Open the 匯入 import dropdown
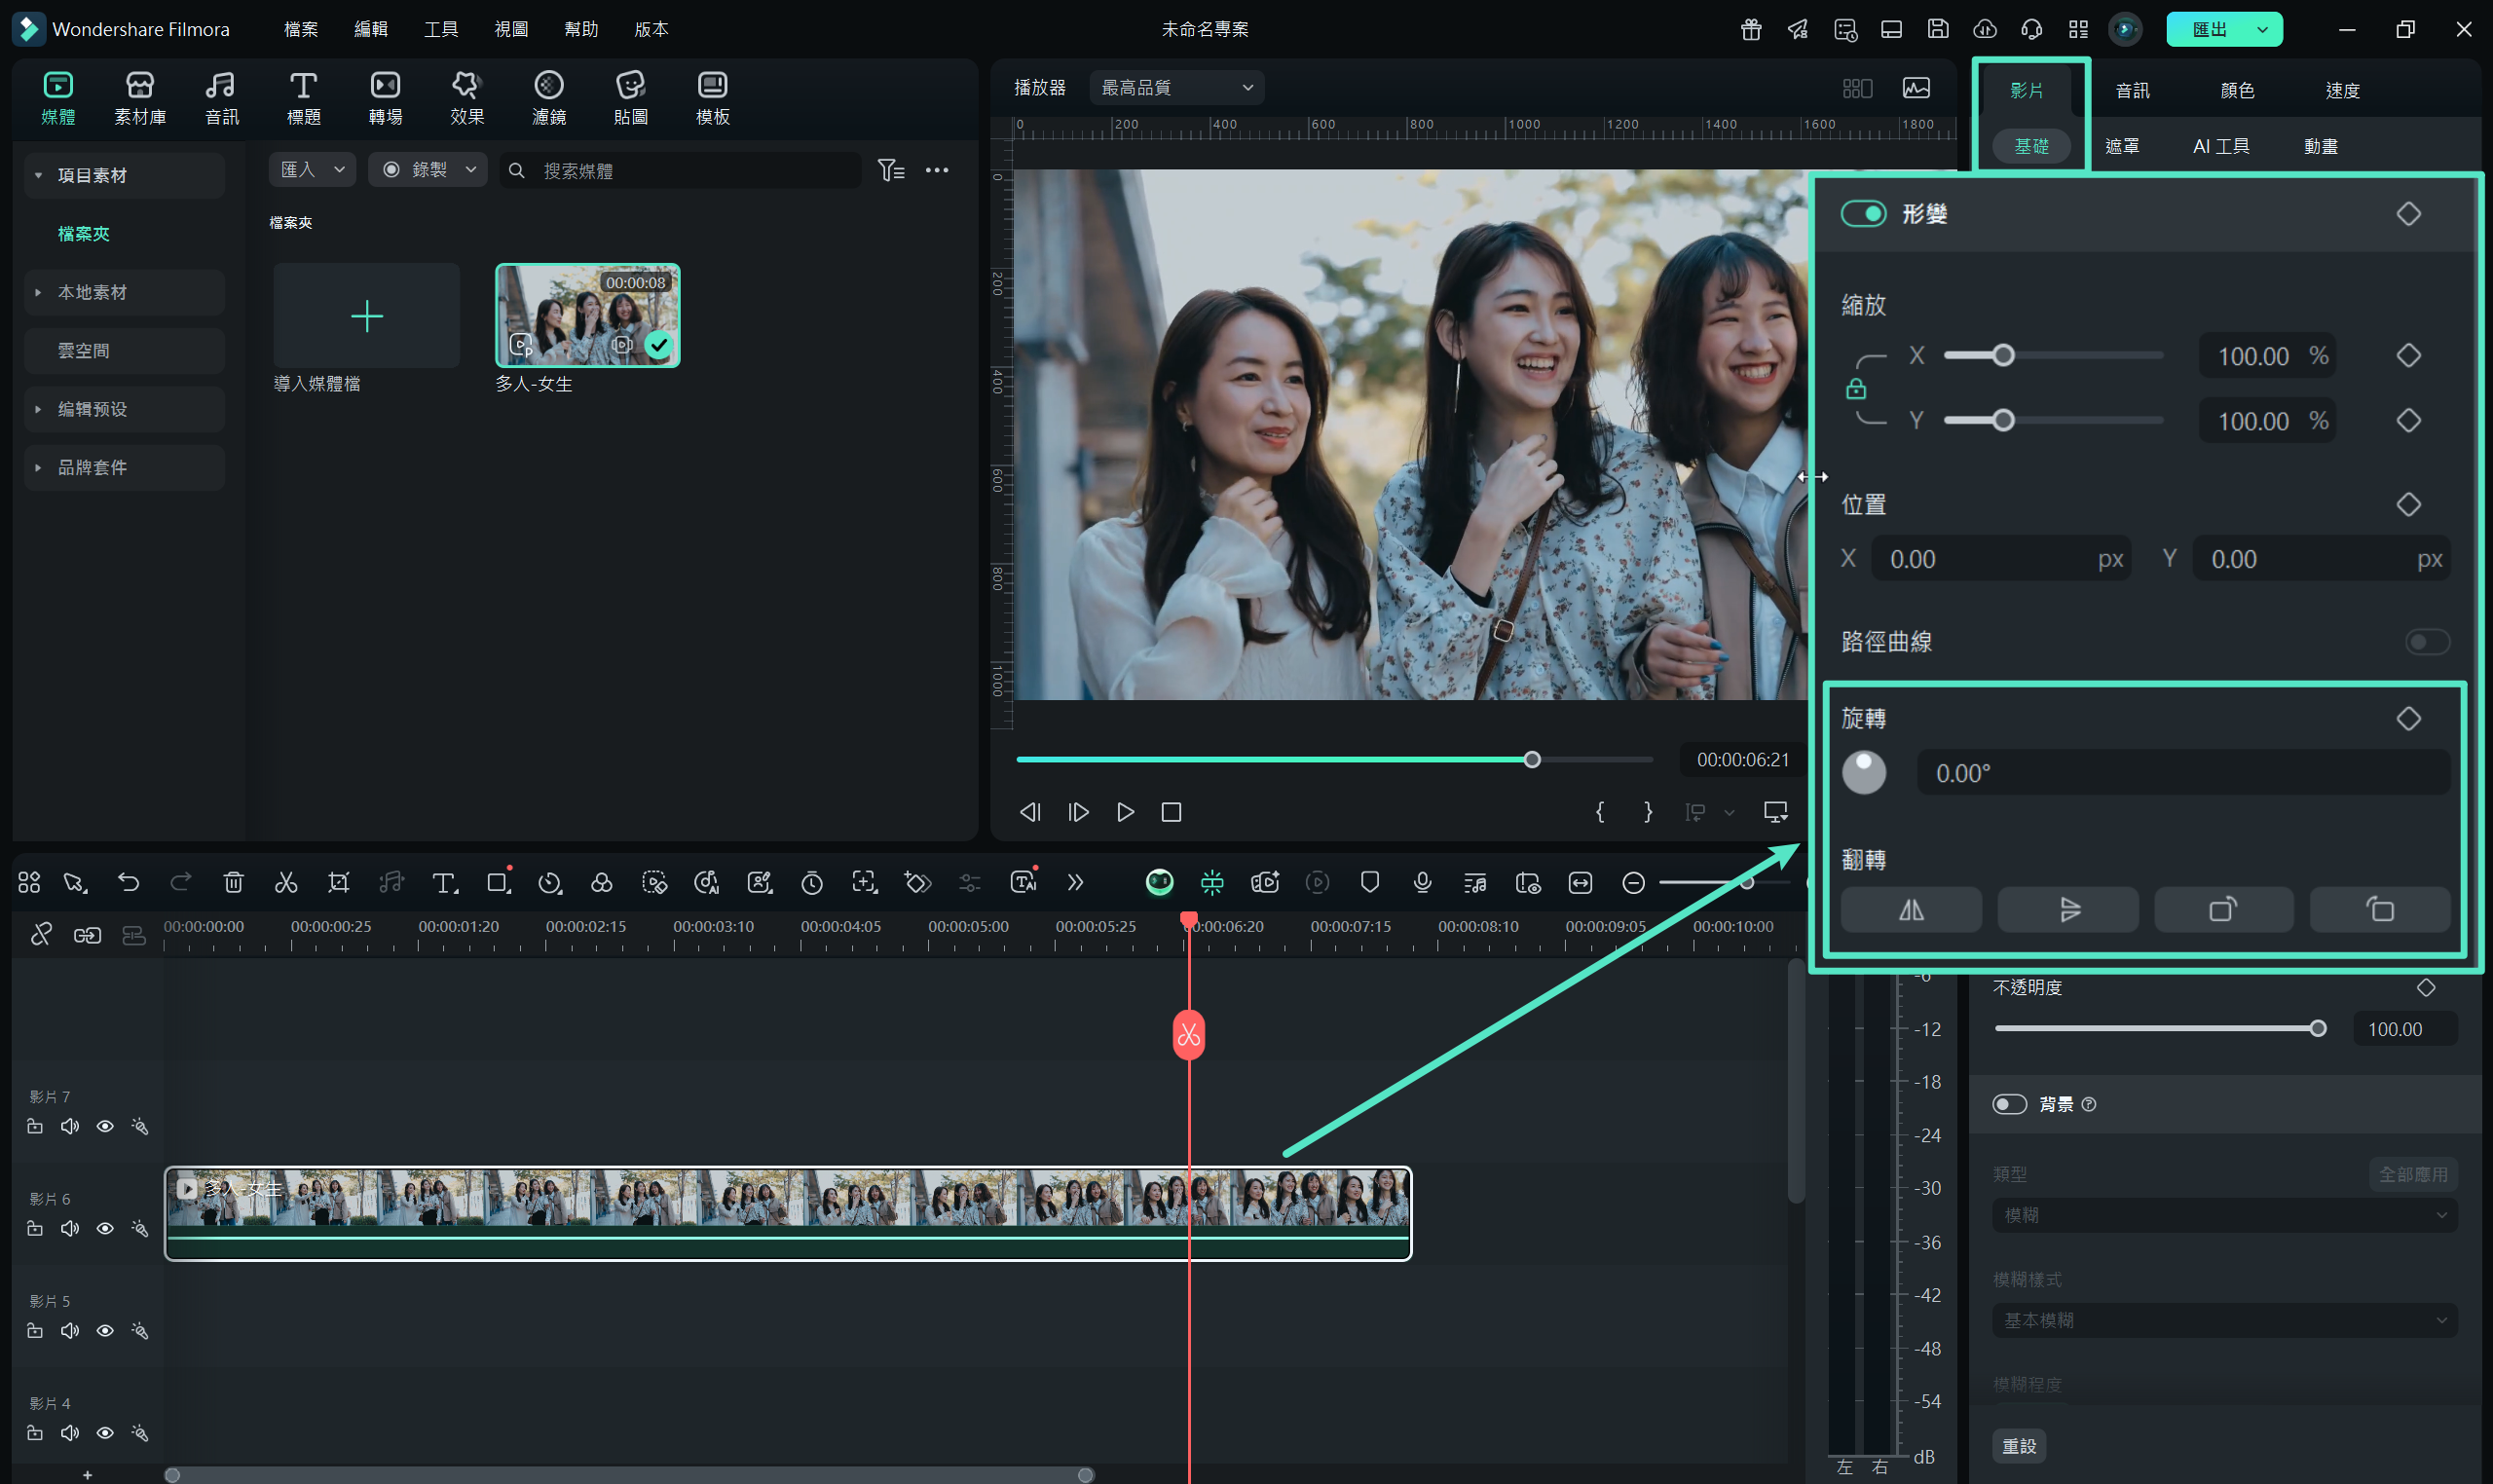 coord(312,170)
